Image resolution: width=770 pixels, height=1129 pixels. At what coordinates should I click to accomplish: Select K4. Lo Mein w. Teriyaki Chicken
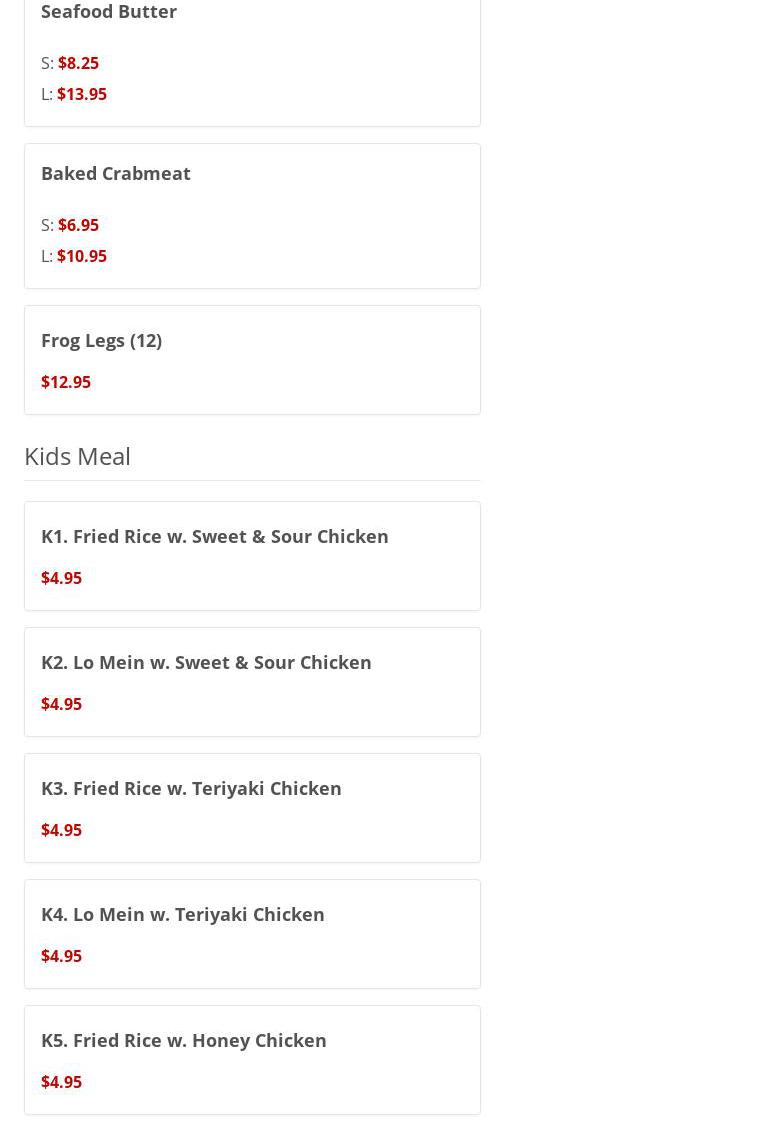coord(183,914)
